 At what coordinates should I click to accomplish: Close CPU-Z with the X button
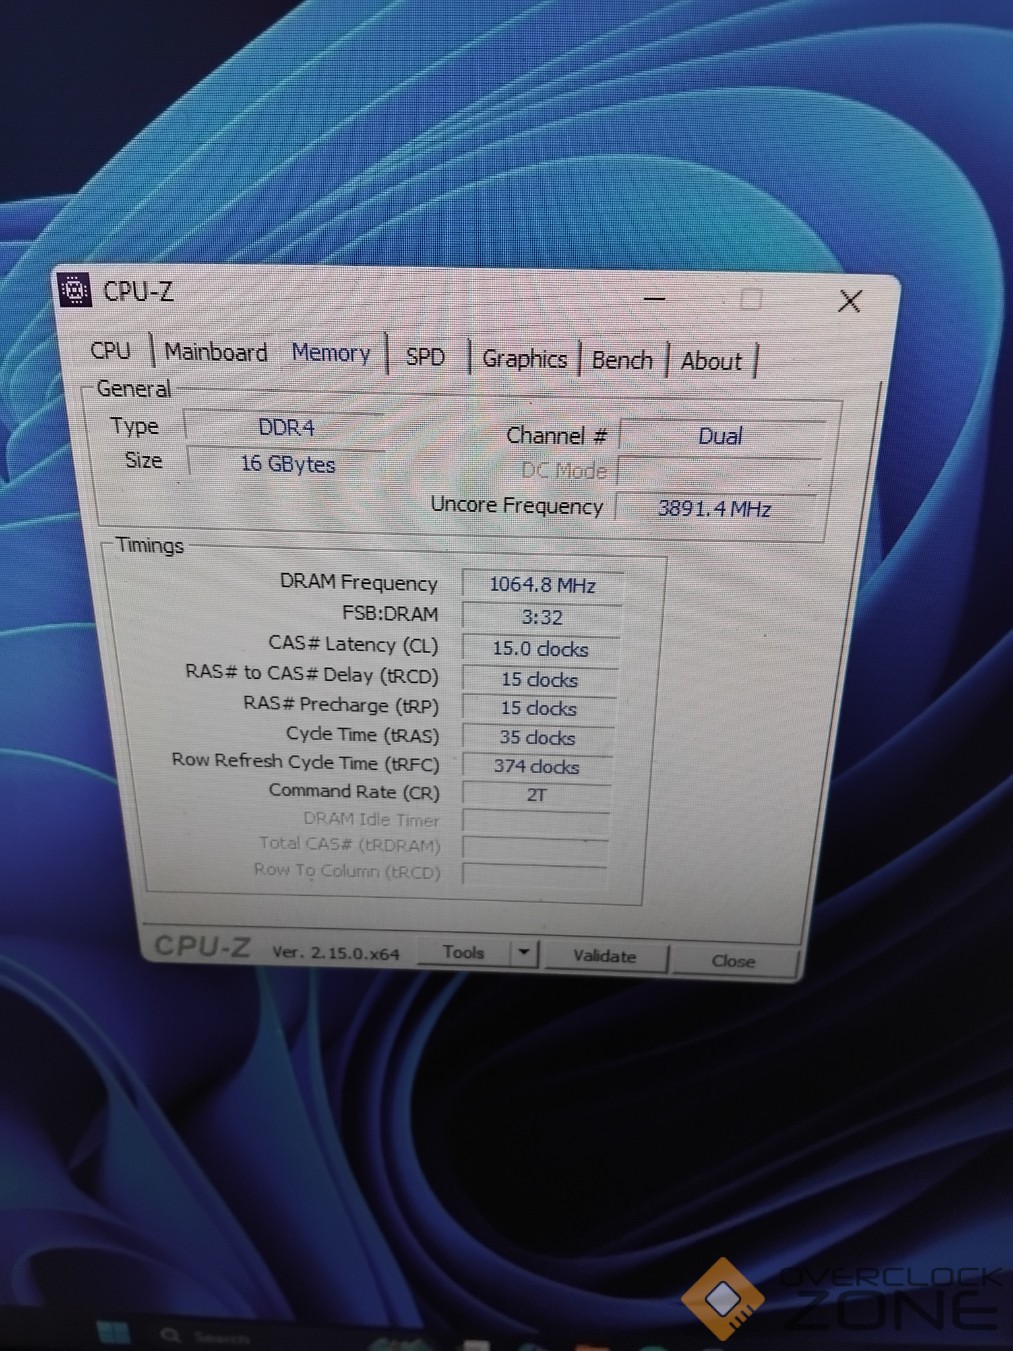(x=850, y=301)
